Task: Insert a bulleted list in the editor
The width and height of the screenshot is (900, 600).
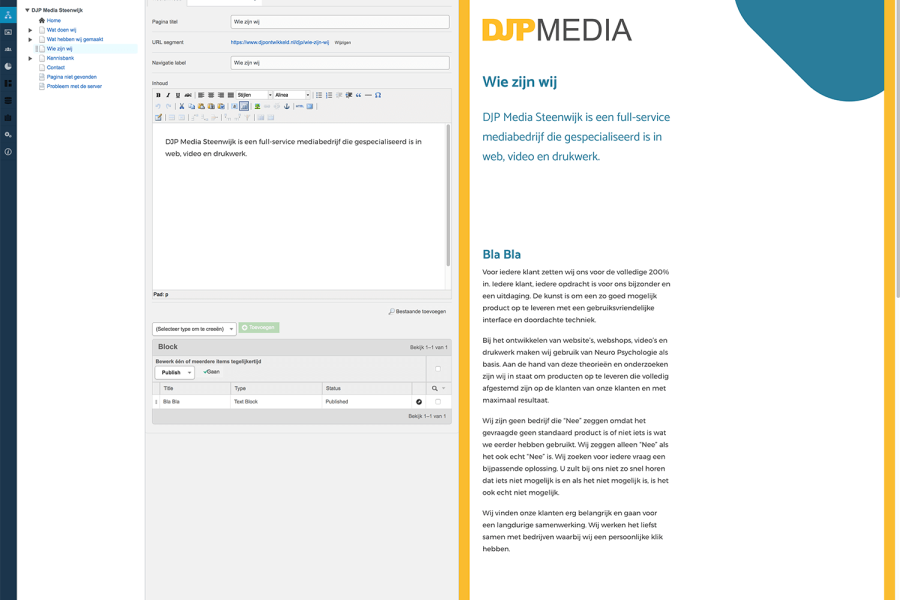Action: pyautogui.click(x=319, y=95)
